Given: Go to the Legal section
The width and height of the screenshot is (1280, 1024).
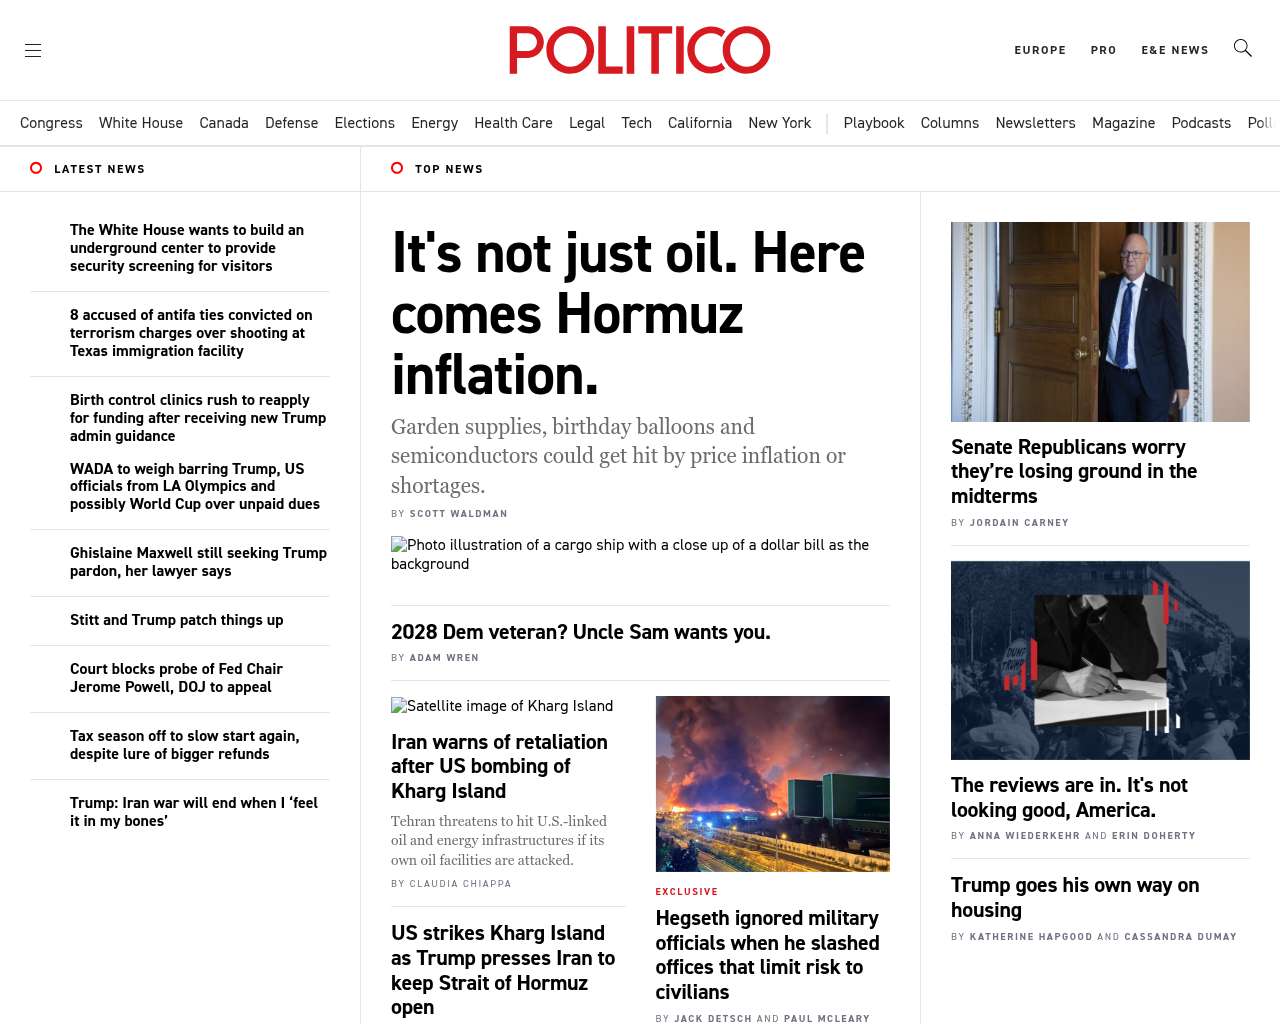Looking at the screenshot, I should click(x=587, y=123).
